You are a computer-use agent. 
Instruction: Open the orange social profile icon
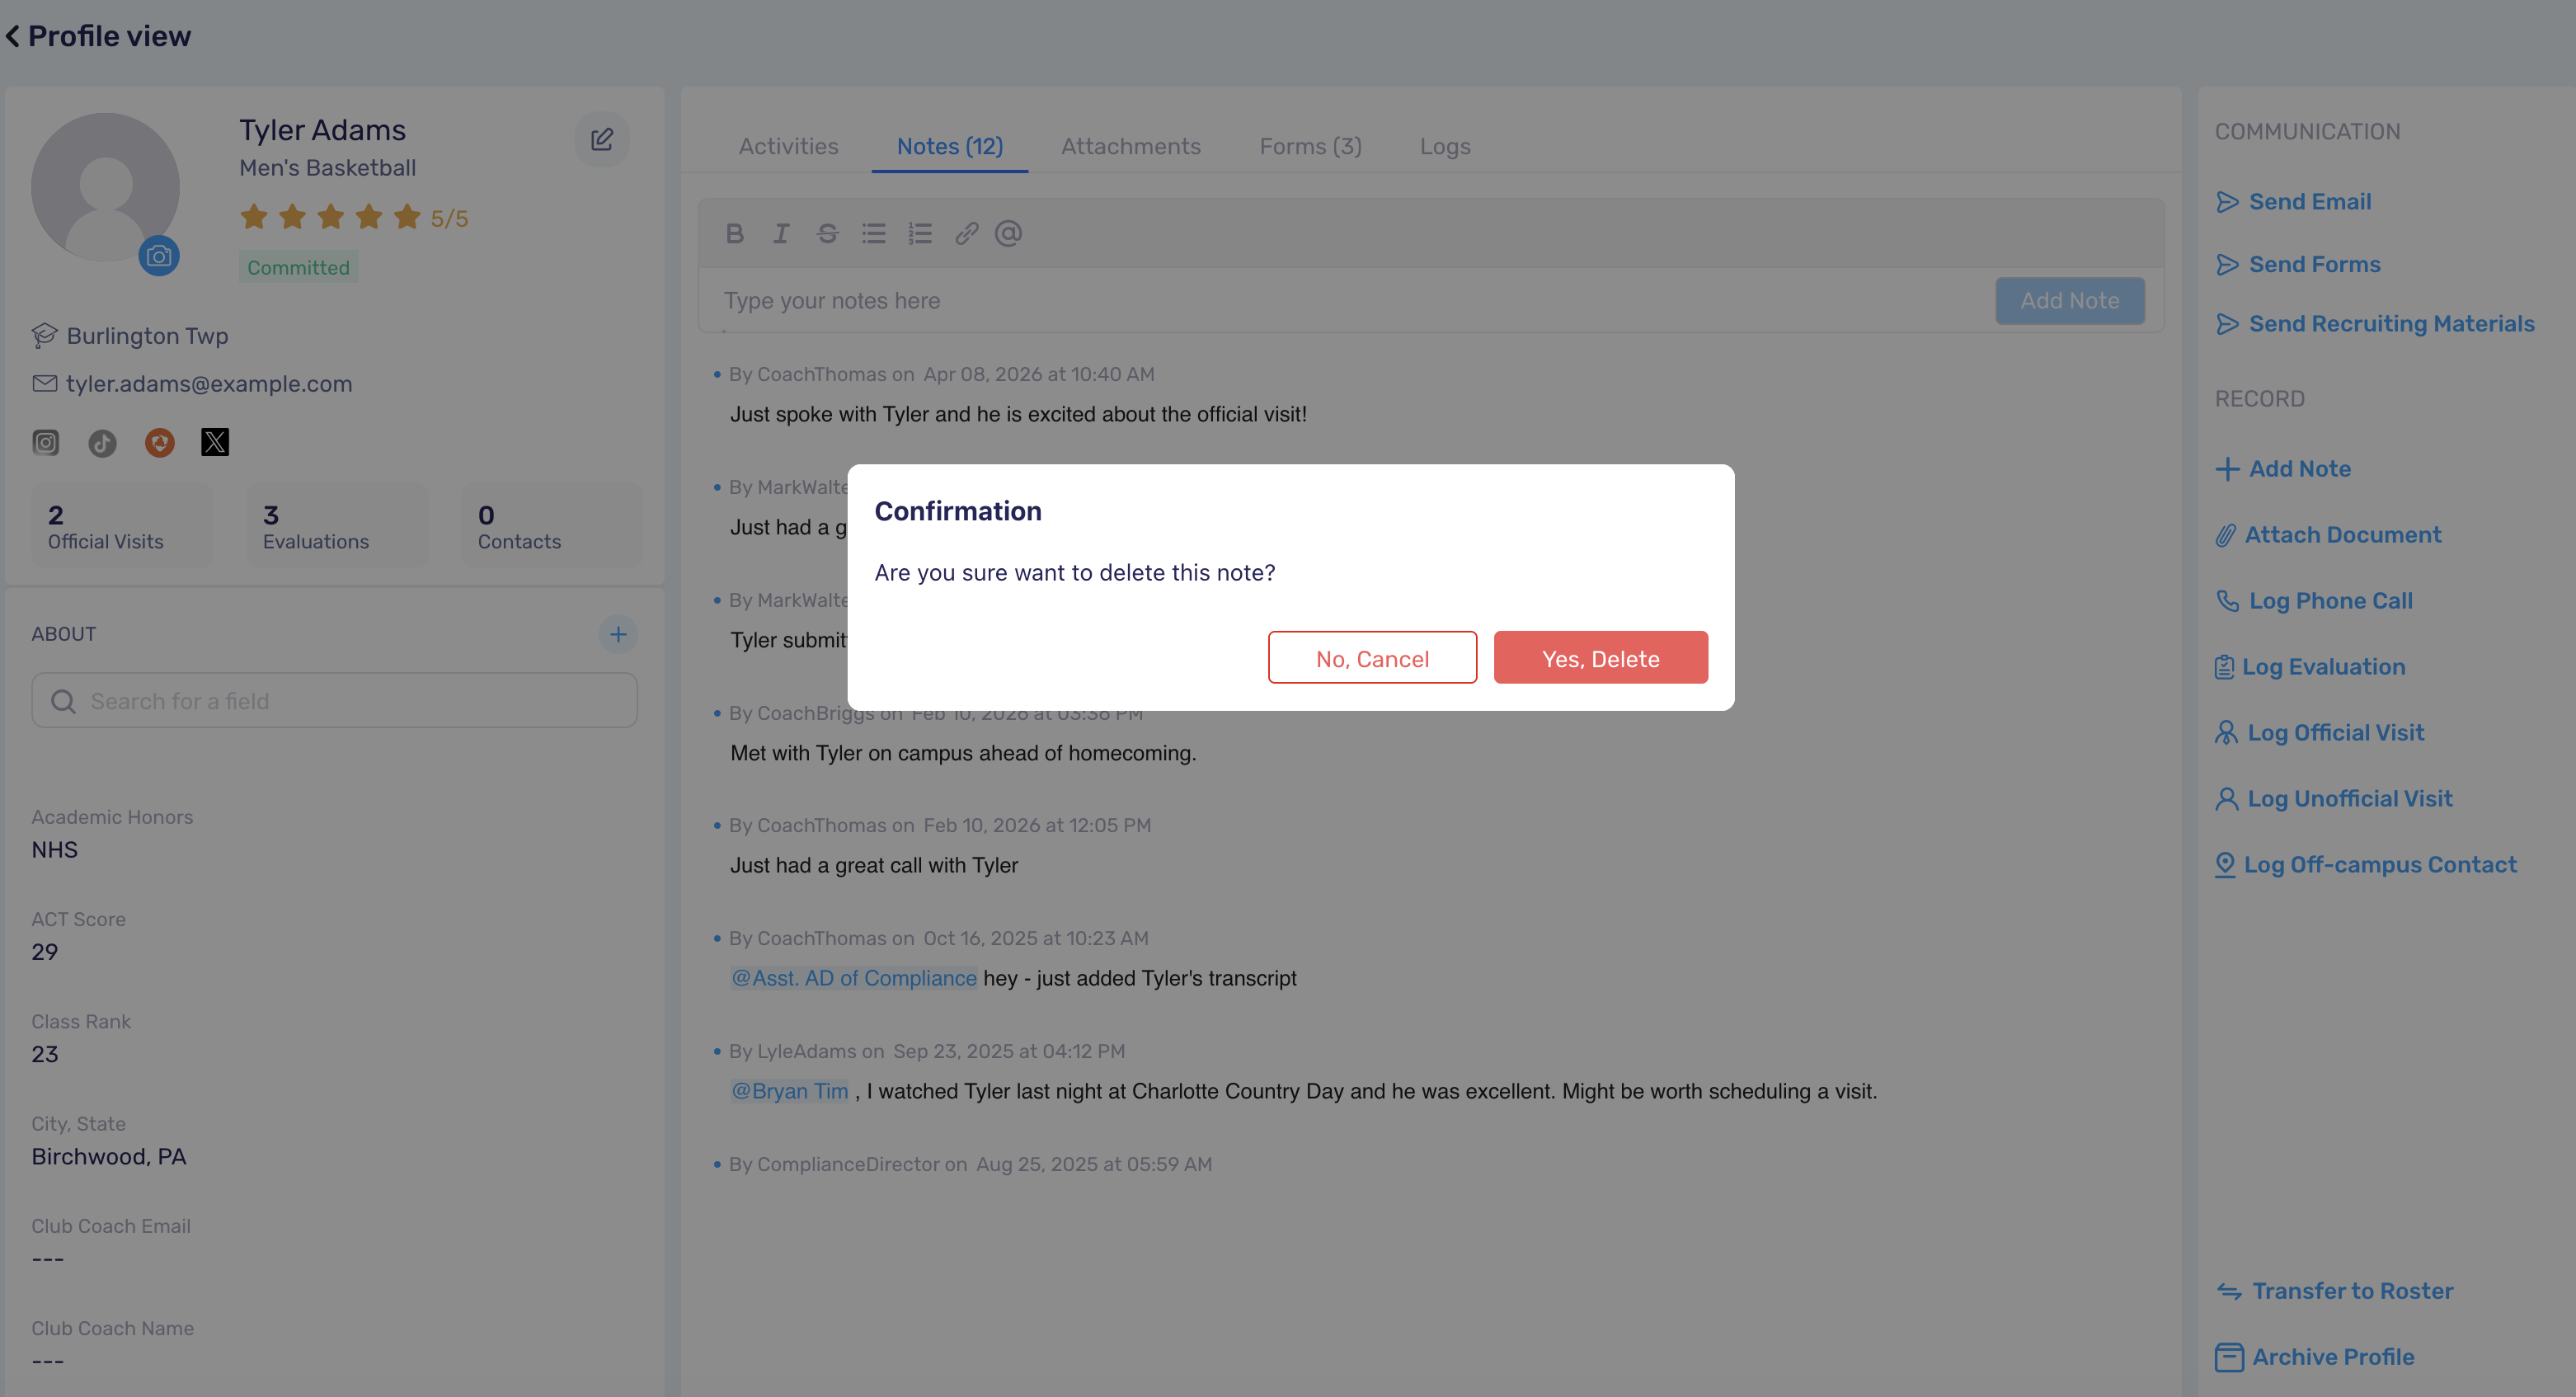(x=159, y=442)
